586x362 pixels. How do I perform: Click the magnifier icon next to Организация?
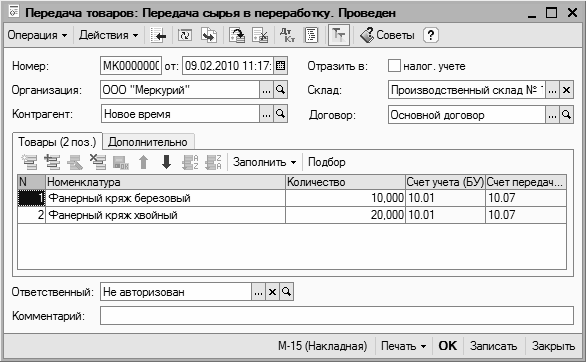point(280,90)
